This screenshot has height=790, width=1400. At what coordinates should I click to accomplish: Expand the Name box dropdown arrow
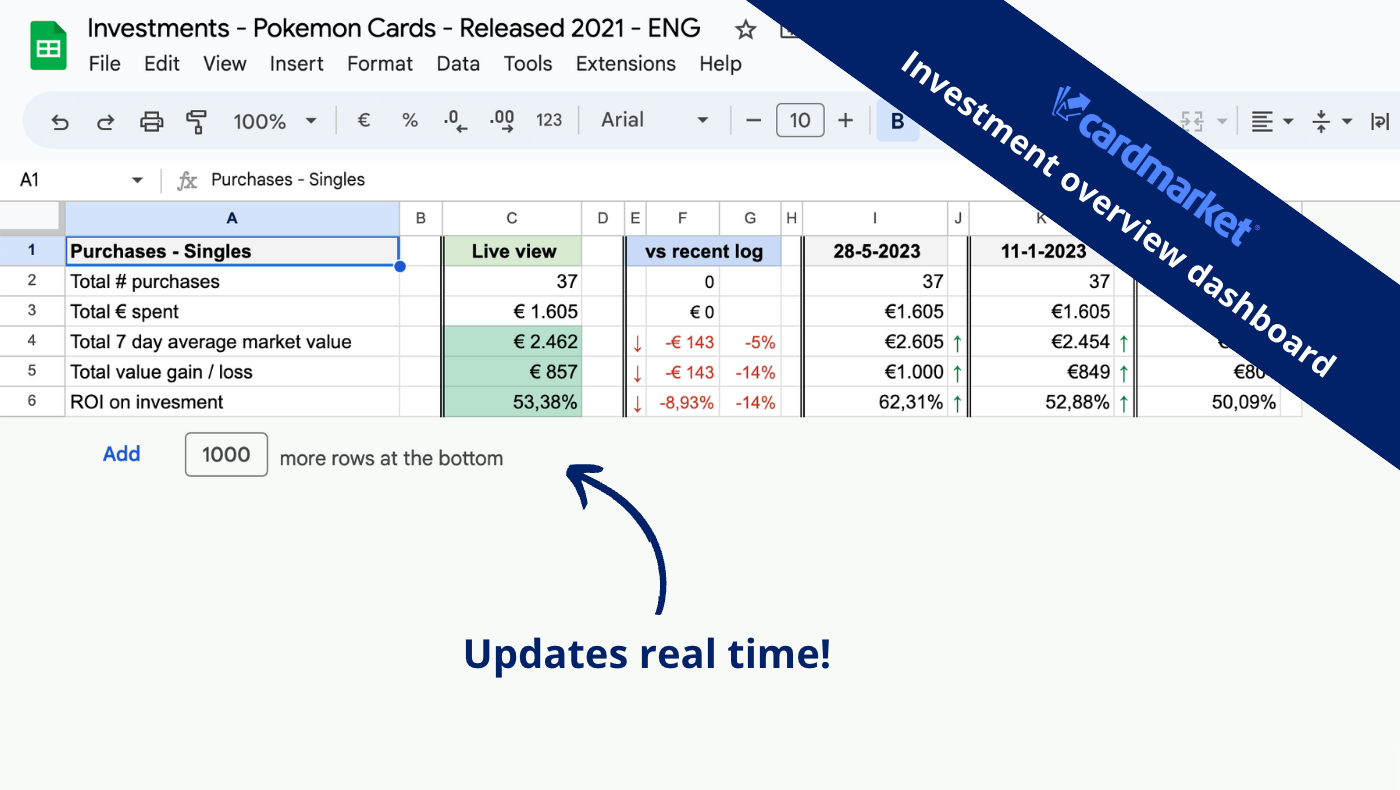[x=137, y=180]
